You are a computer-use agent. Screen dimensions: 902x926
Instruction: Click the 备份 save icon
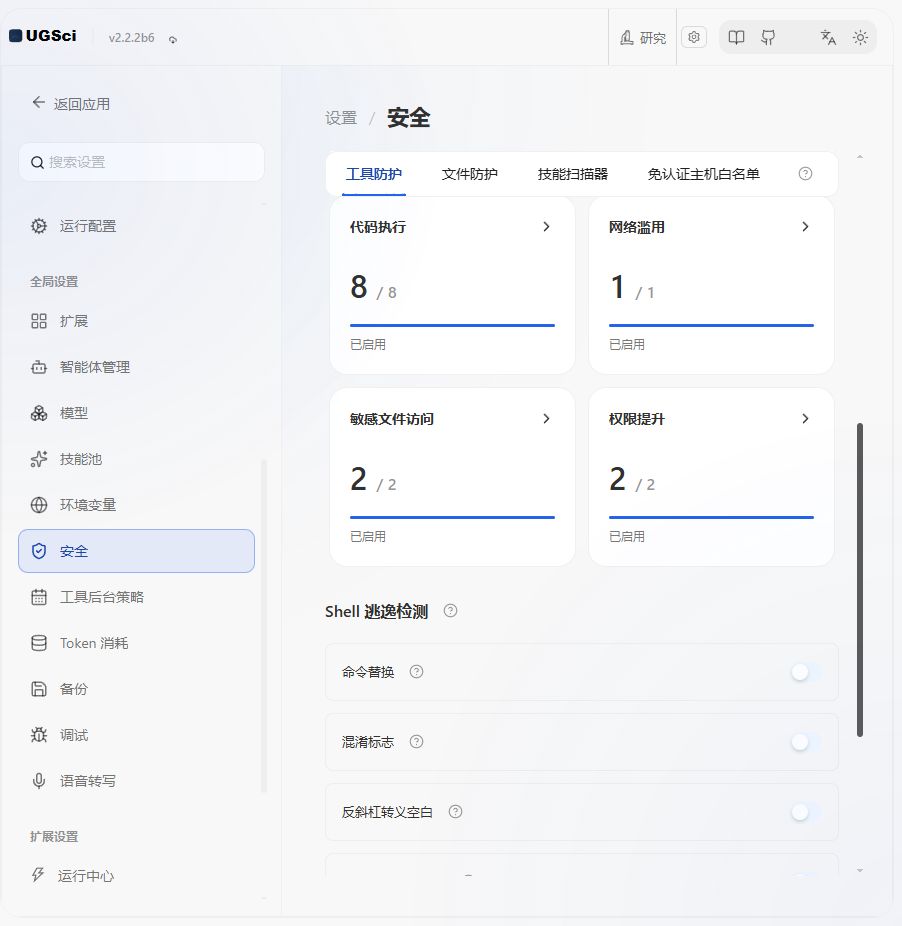(39, 689)
